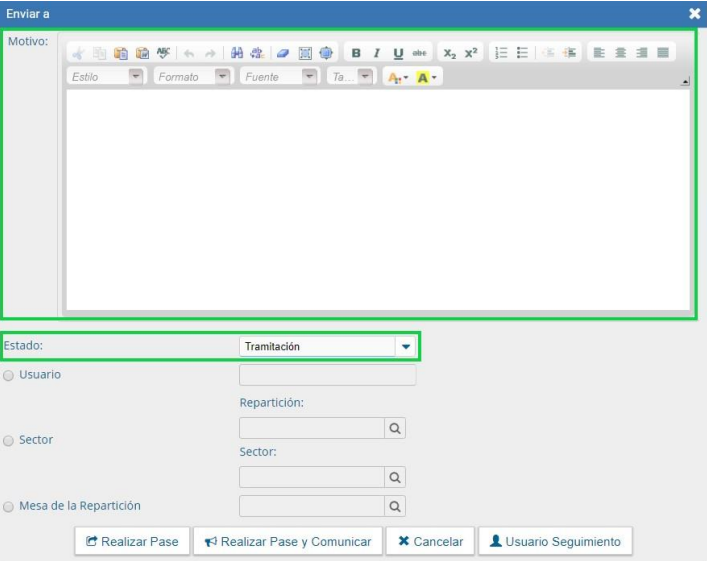707x561 pixels.
Task: Click inside the Motivo text area
Action: pos(377,200)
